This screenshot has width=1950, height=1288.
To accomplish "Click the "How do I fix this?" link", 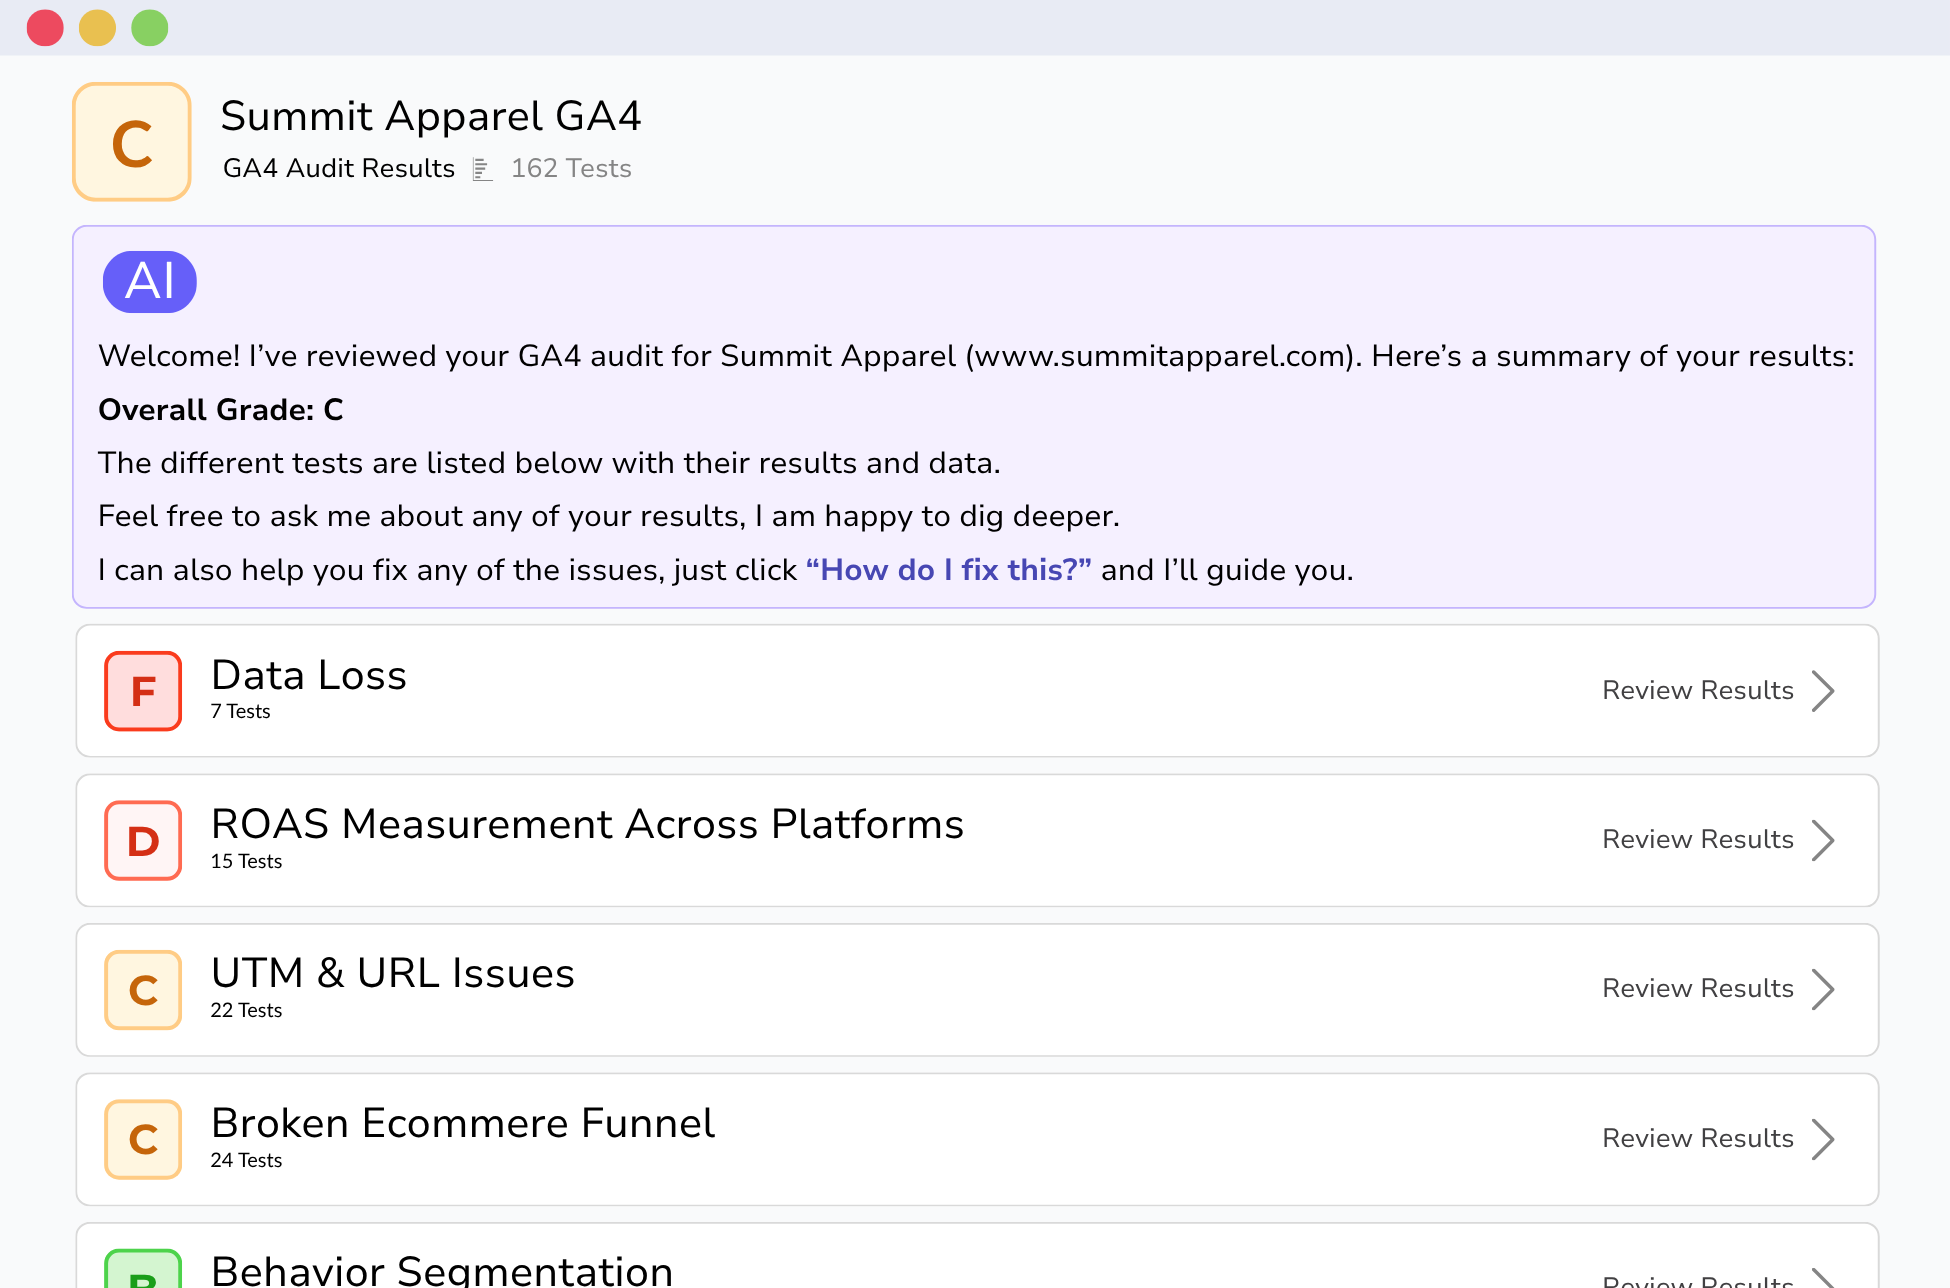I will tap(948, 570).
